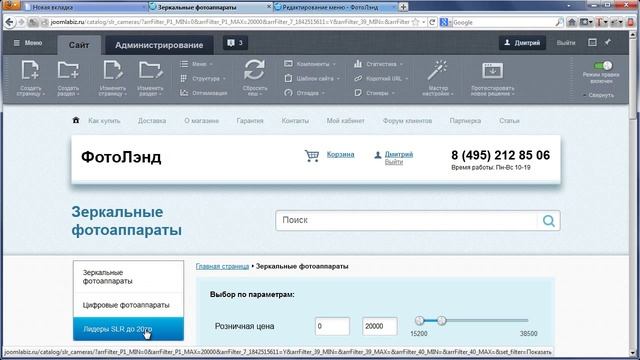Click the home icon in site menu
The height and width of the screenshot is (360, 640).
[76, 120]
